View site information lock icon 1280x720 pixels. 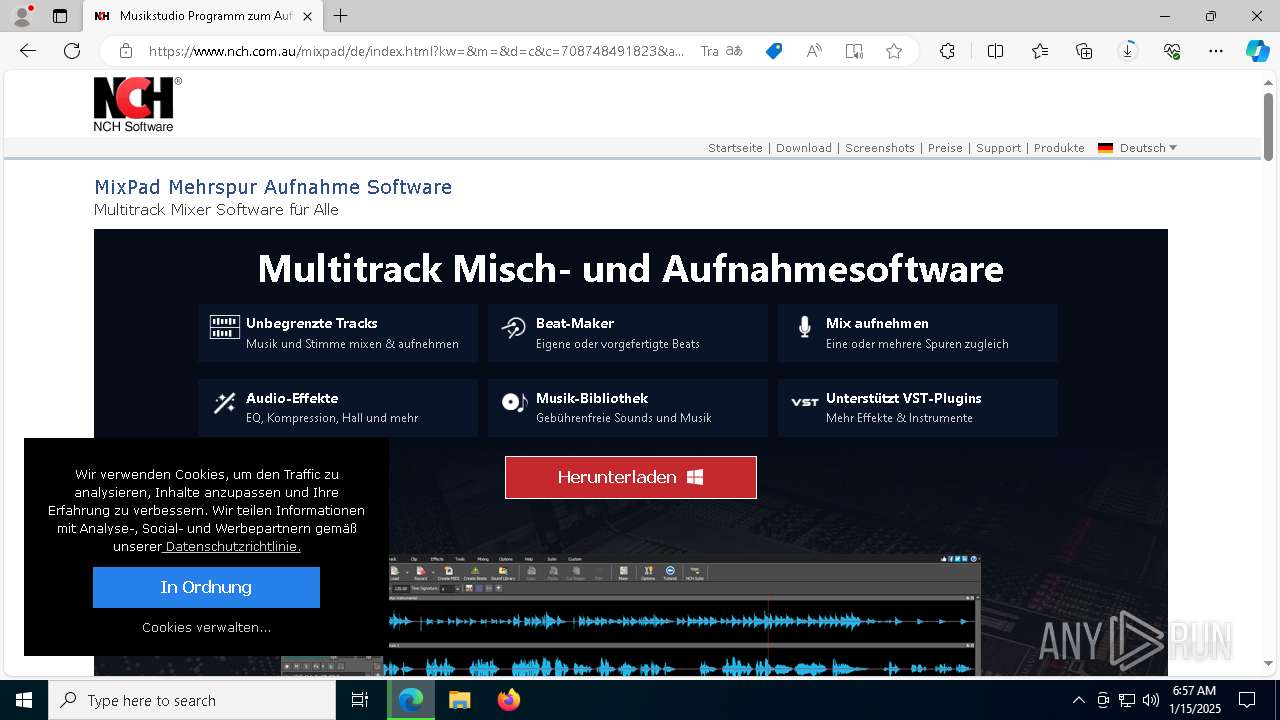pyautogui.click(x=126, y=51)
